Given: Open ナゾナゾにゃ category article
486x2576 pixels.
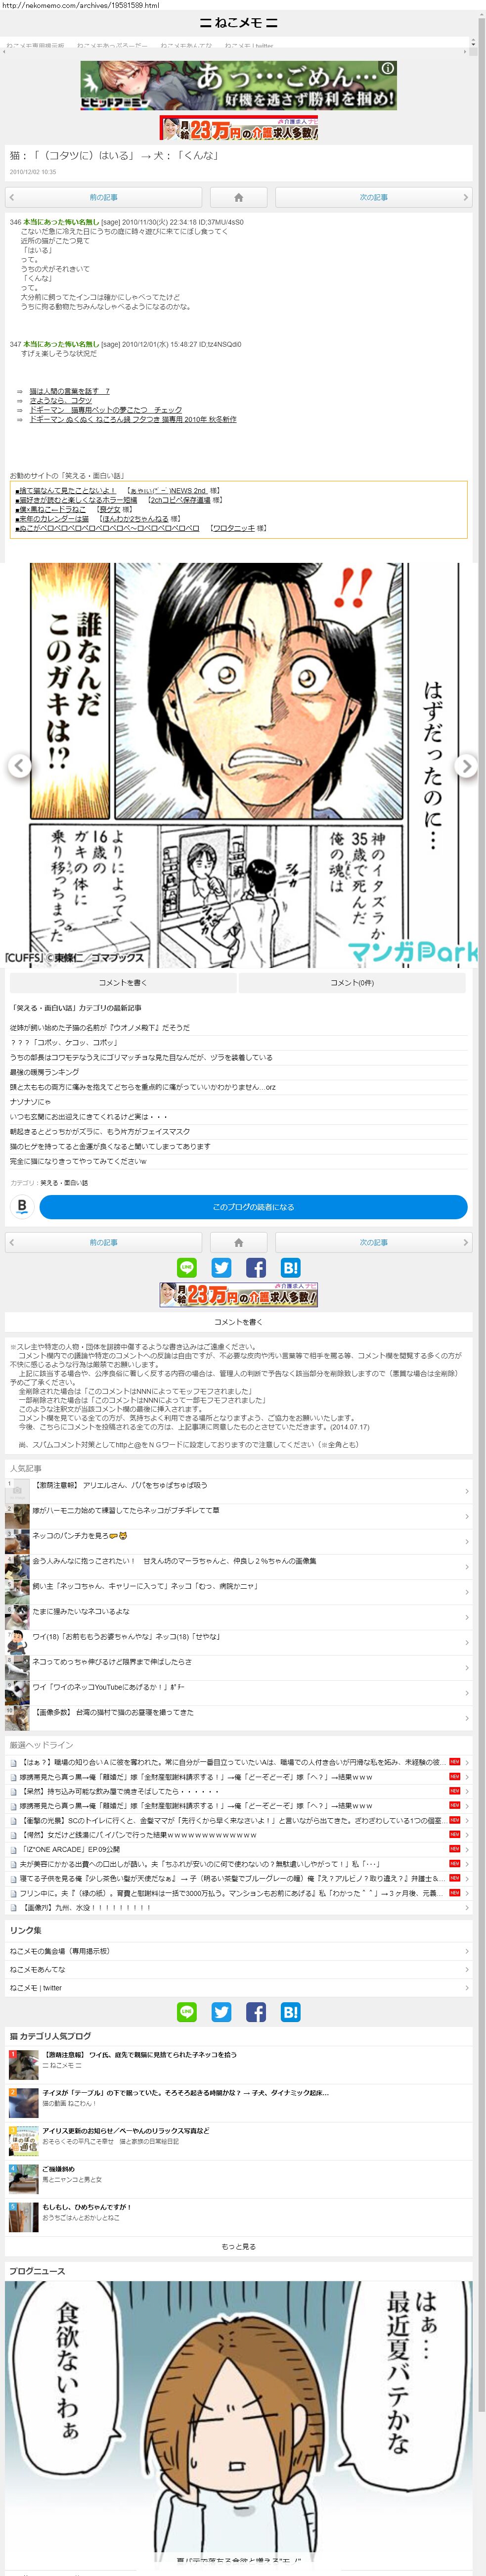Looking at the screenshot, I should (30, 1102).
